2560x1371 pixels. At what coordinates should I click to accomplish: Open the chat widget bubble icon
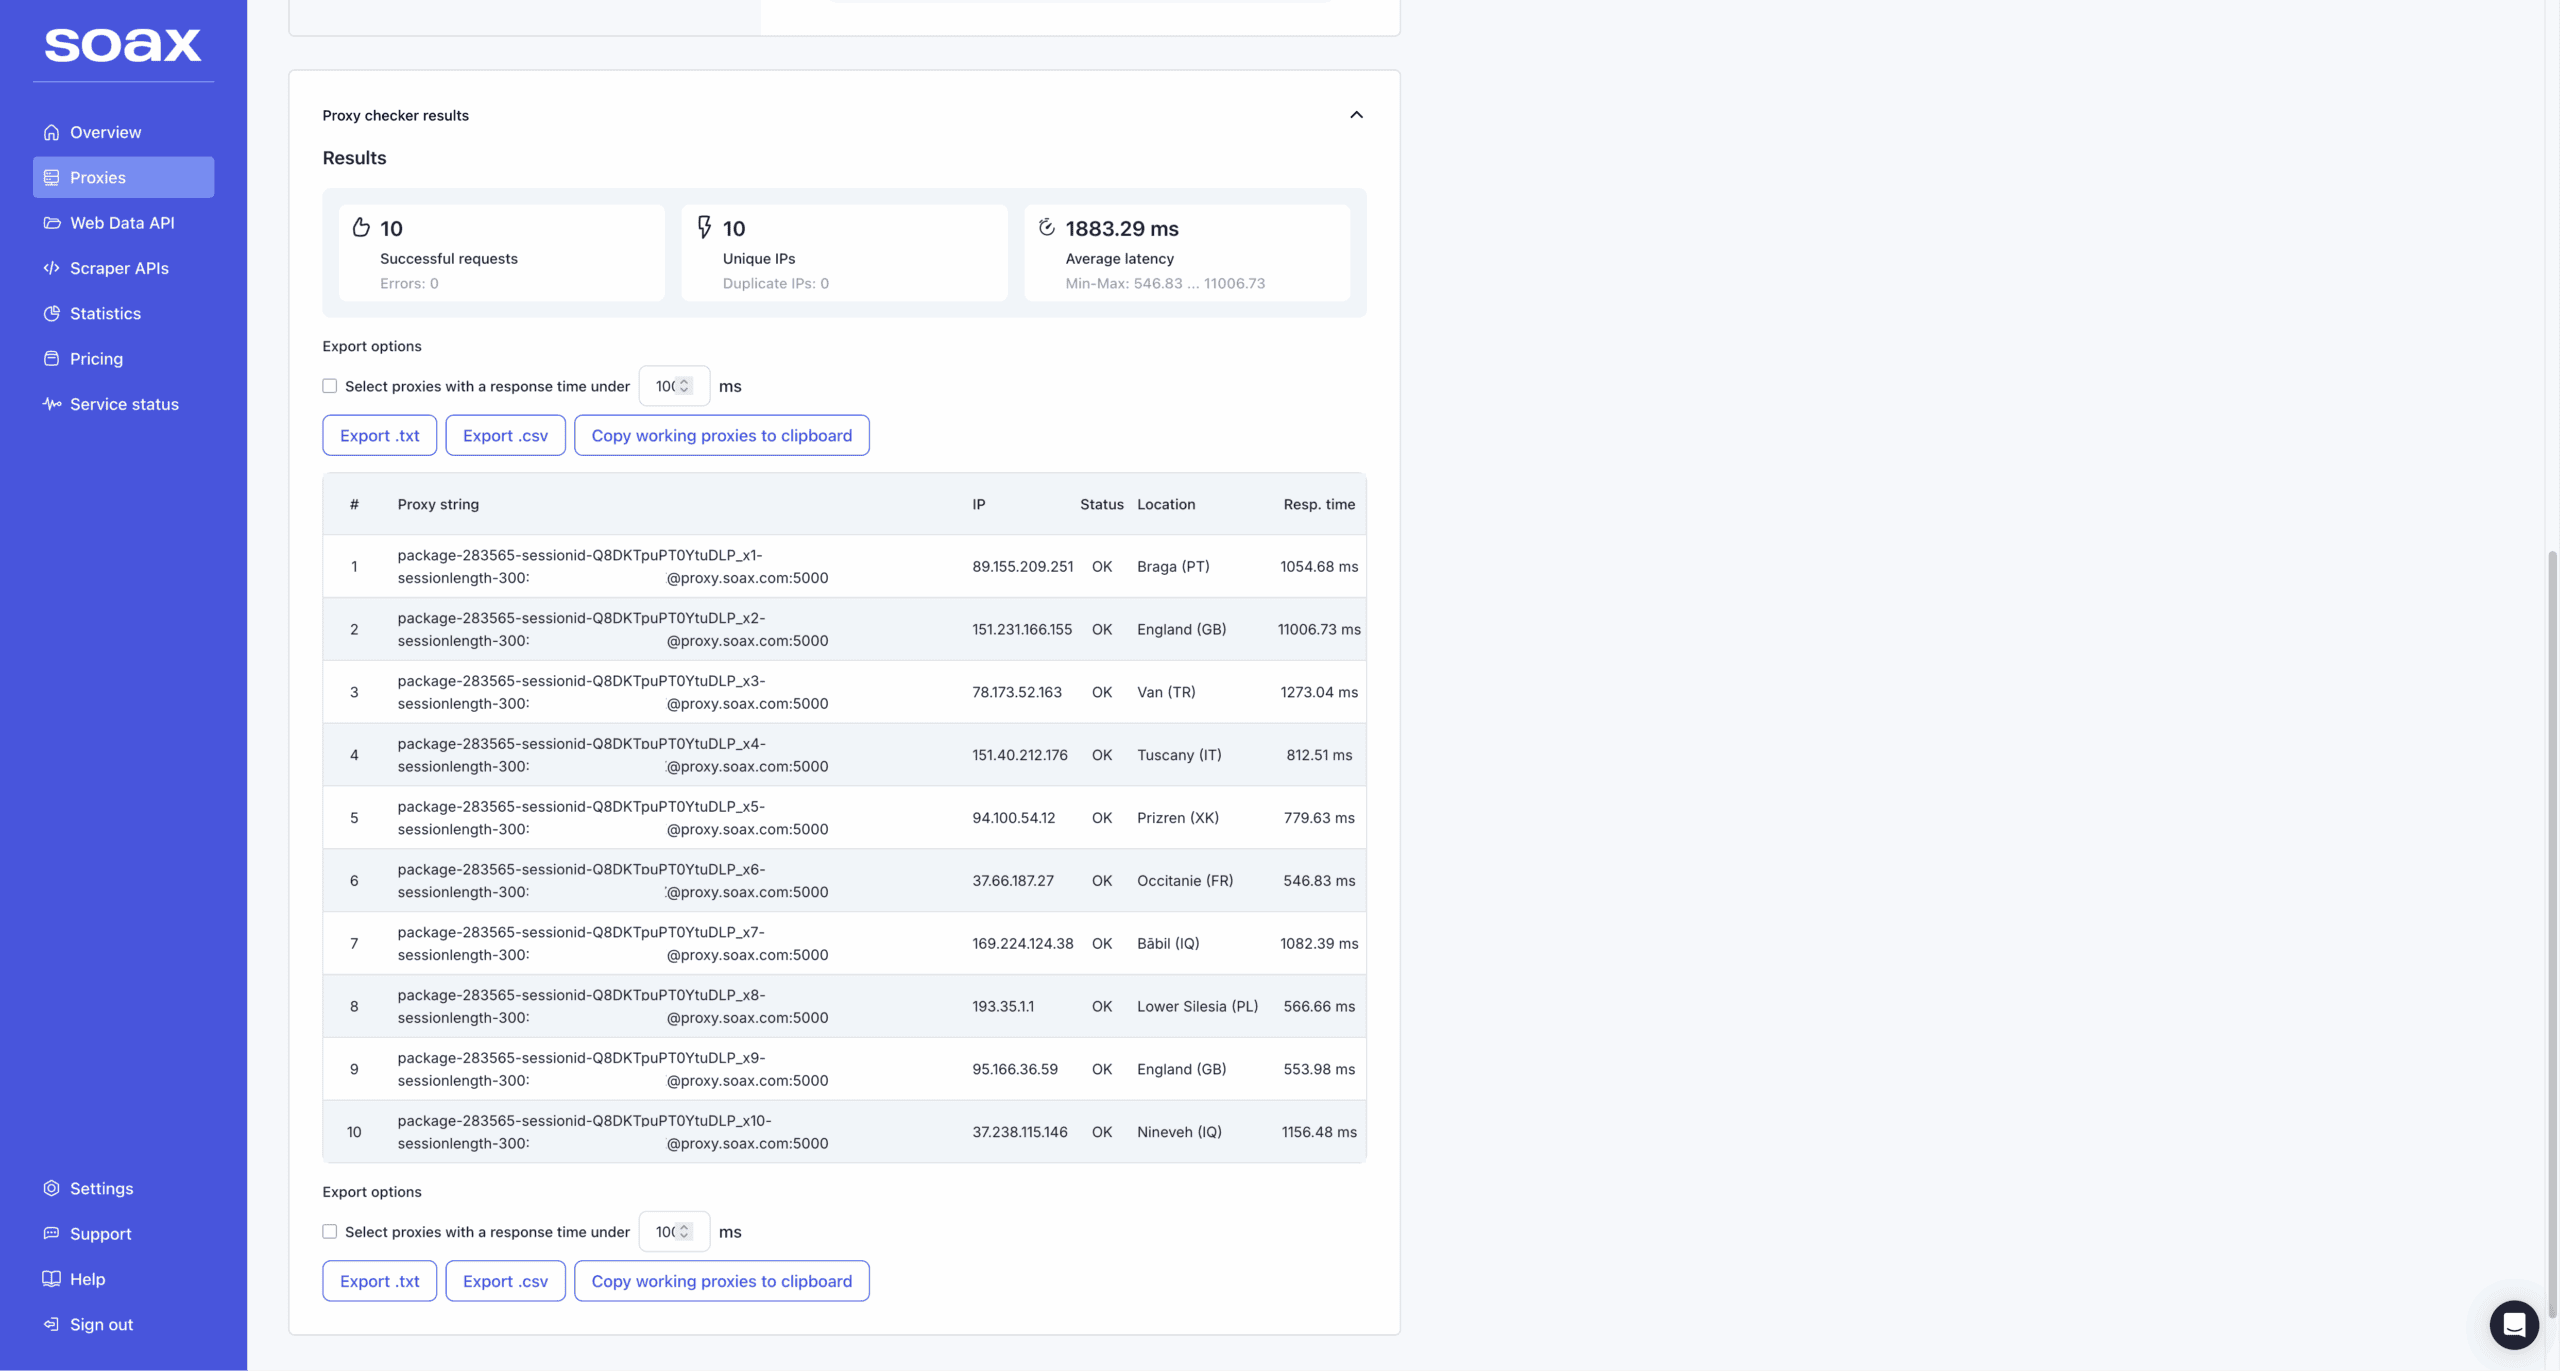tap(2513, 1325)
